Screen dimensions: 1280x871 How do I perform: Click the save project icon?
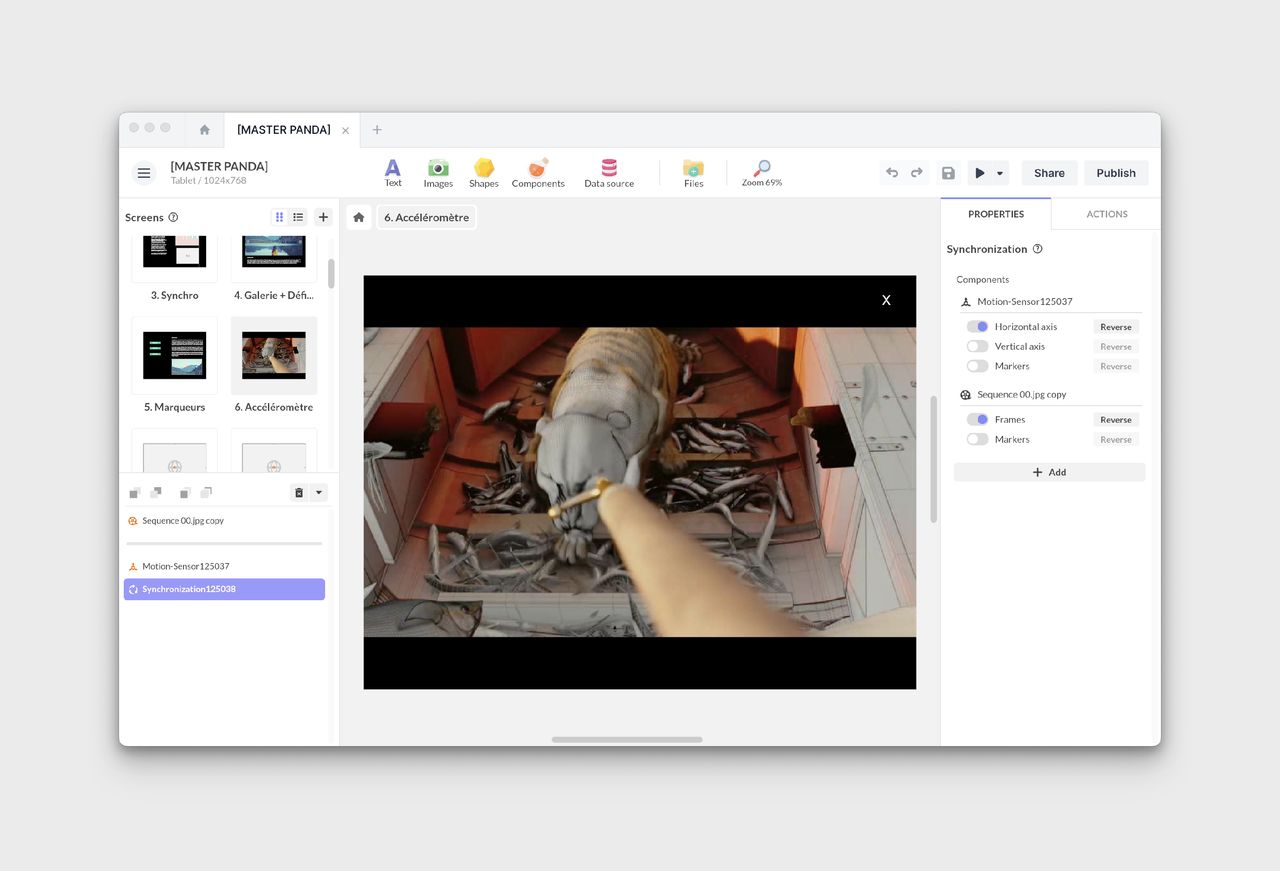click(948, 173)
